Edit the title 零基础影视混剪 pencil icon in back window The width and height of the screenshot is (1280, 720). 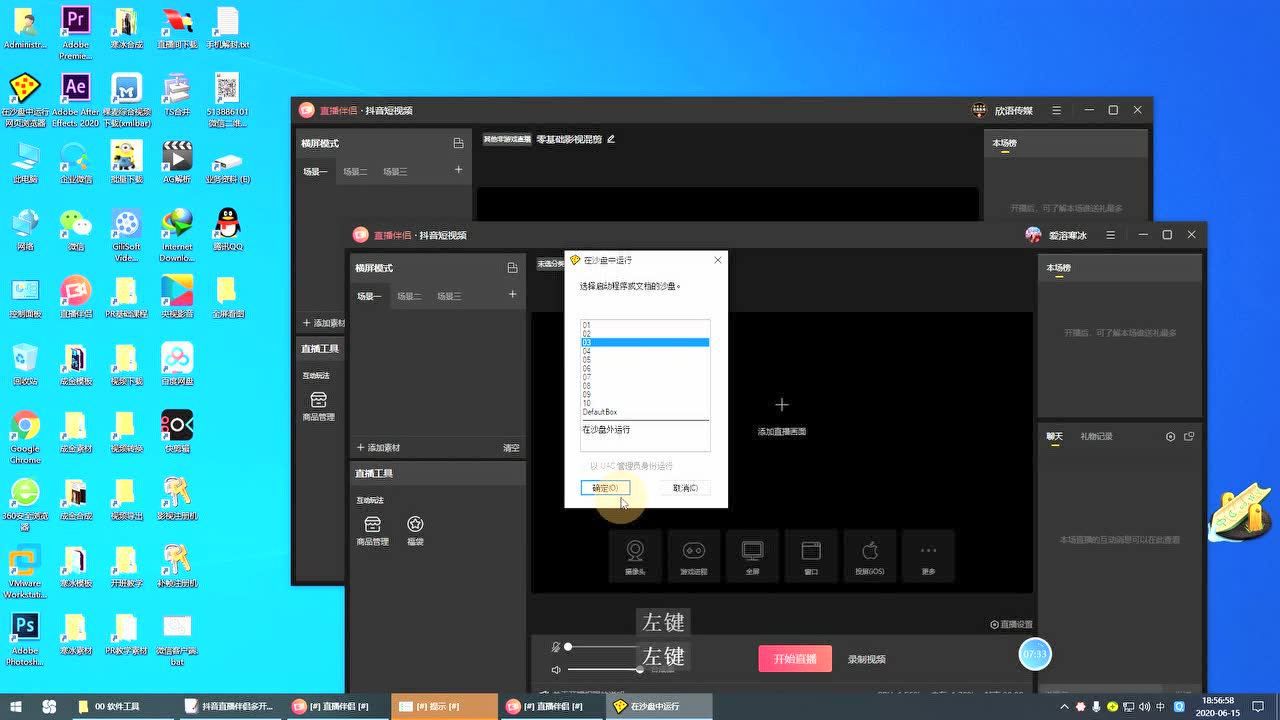[x=611, y=139]
